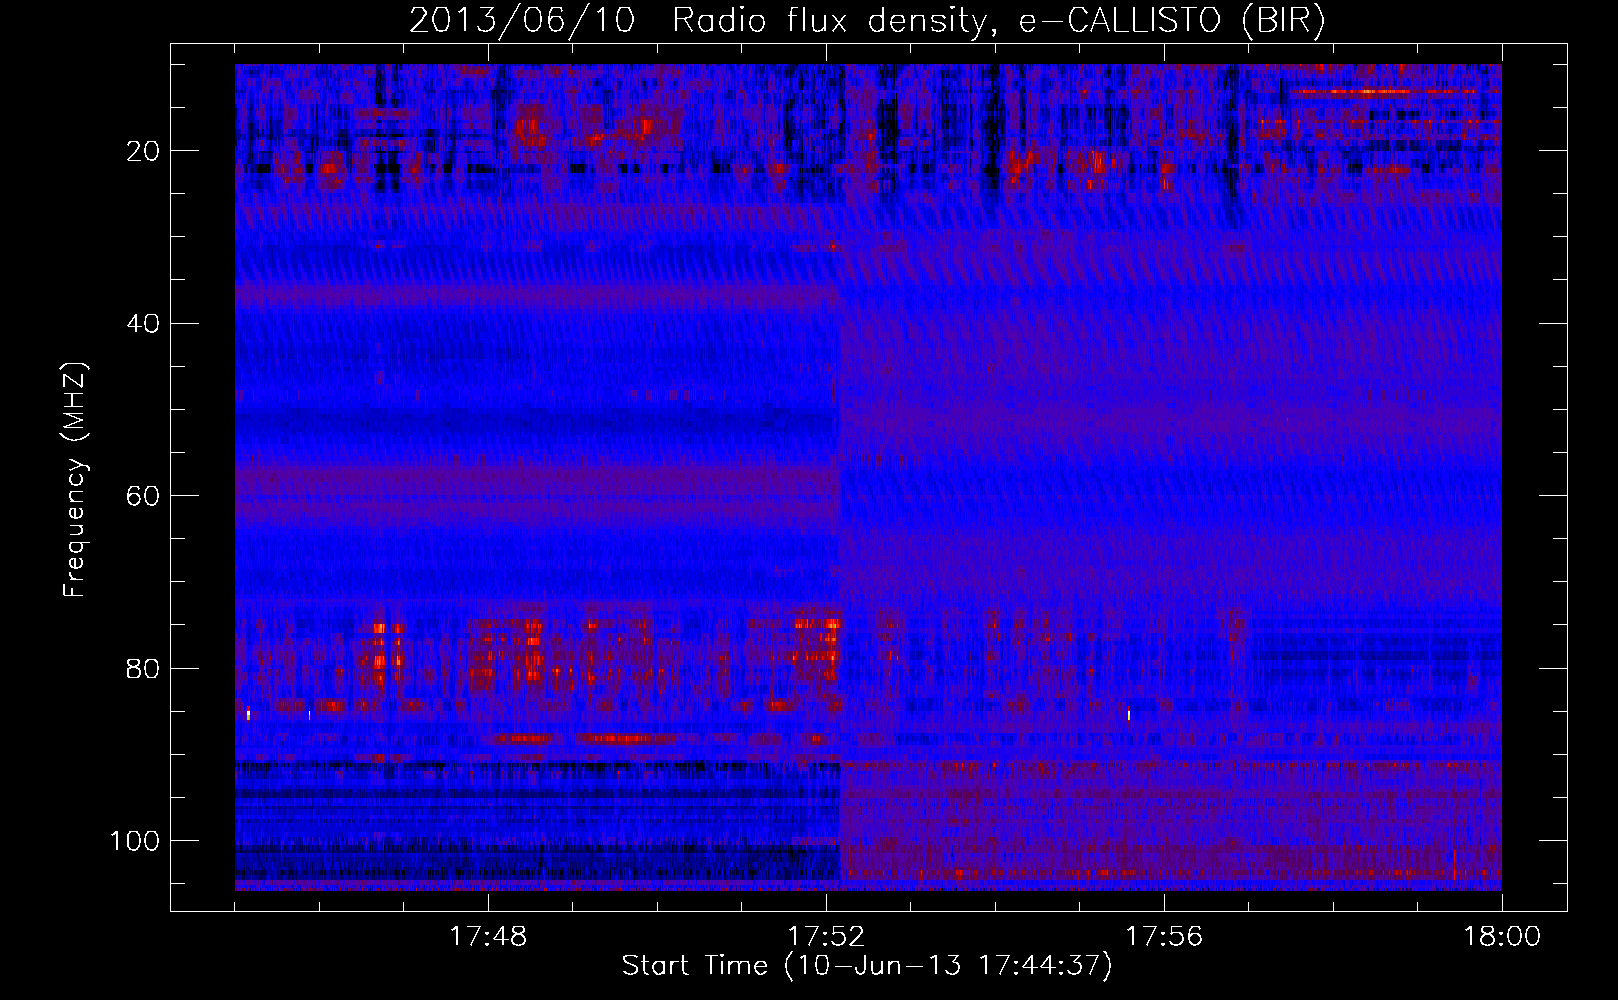Click the frequency tick label '60'
The width and height of the screenshot is (1618, 1000).
tap(143, 496)
